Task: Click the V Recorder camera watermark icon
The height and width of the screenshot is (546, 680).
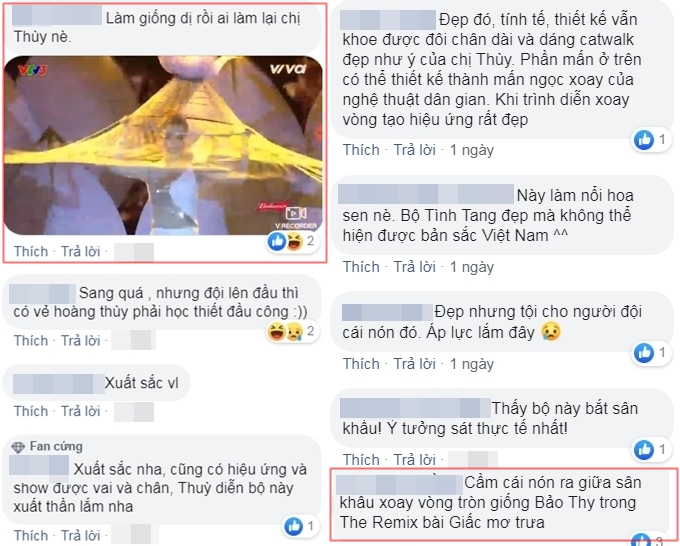Action: coord(296,213)
